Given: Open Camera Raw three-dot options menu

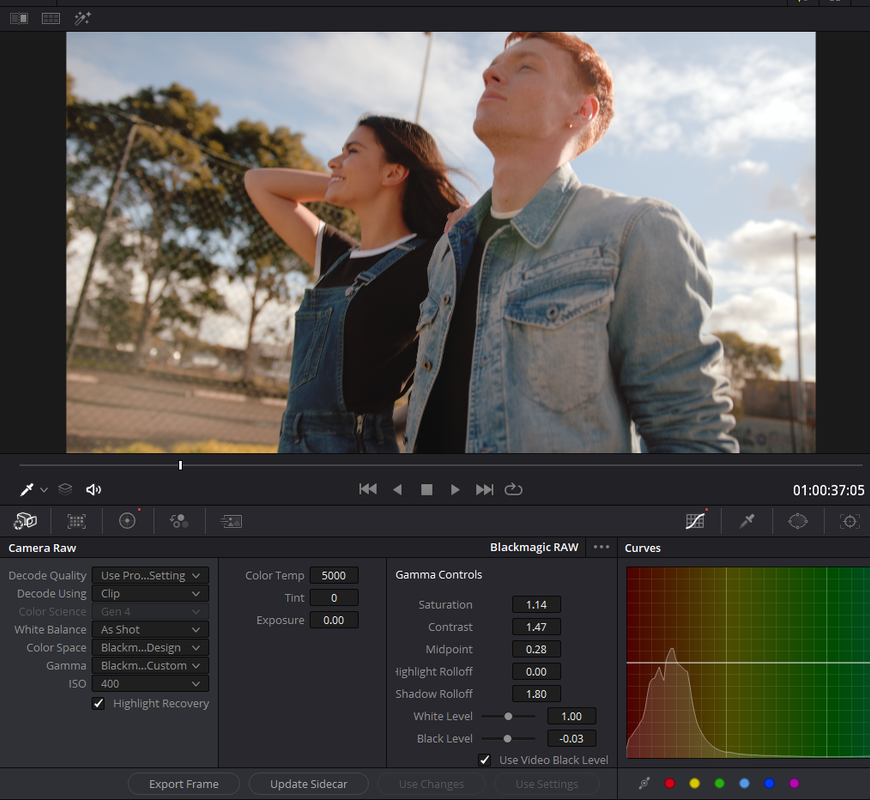Looking at the screenshot, I should [x=601, y=547].
